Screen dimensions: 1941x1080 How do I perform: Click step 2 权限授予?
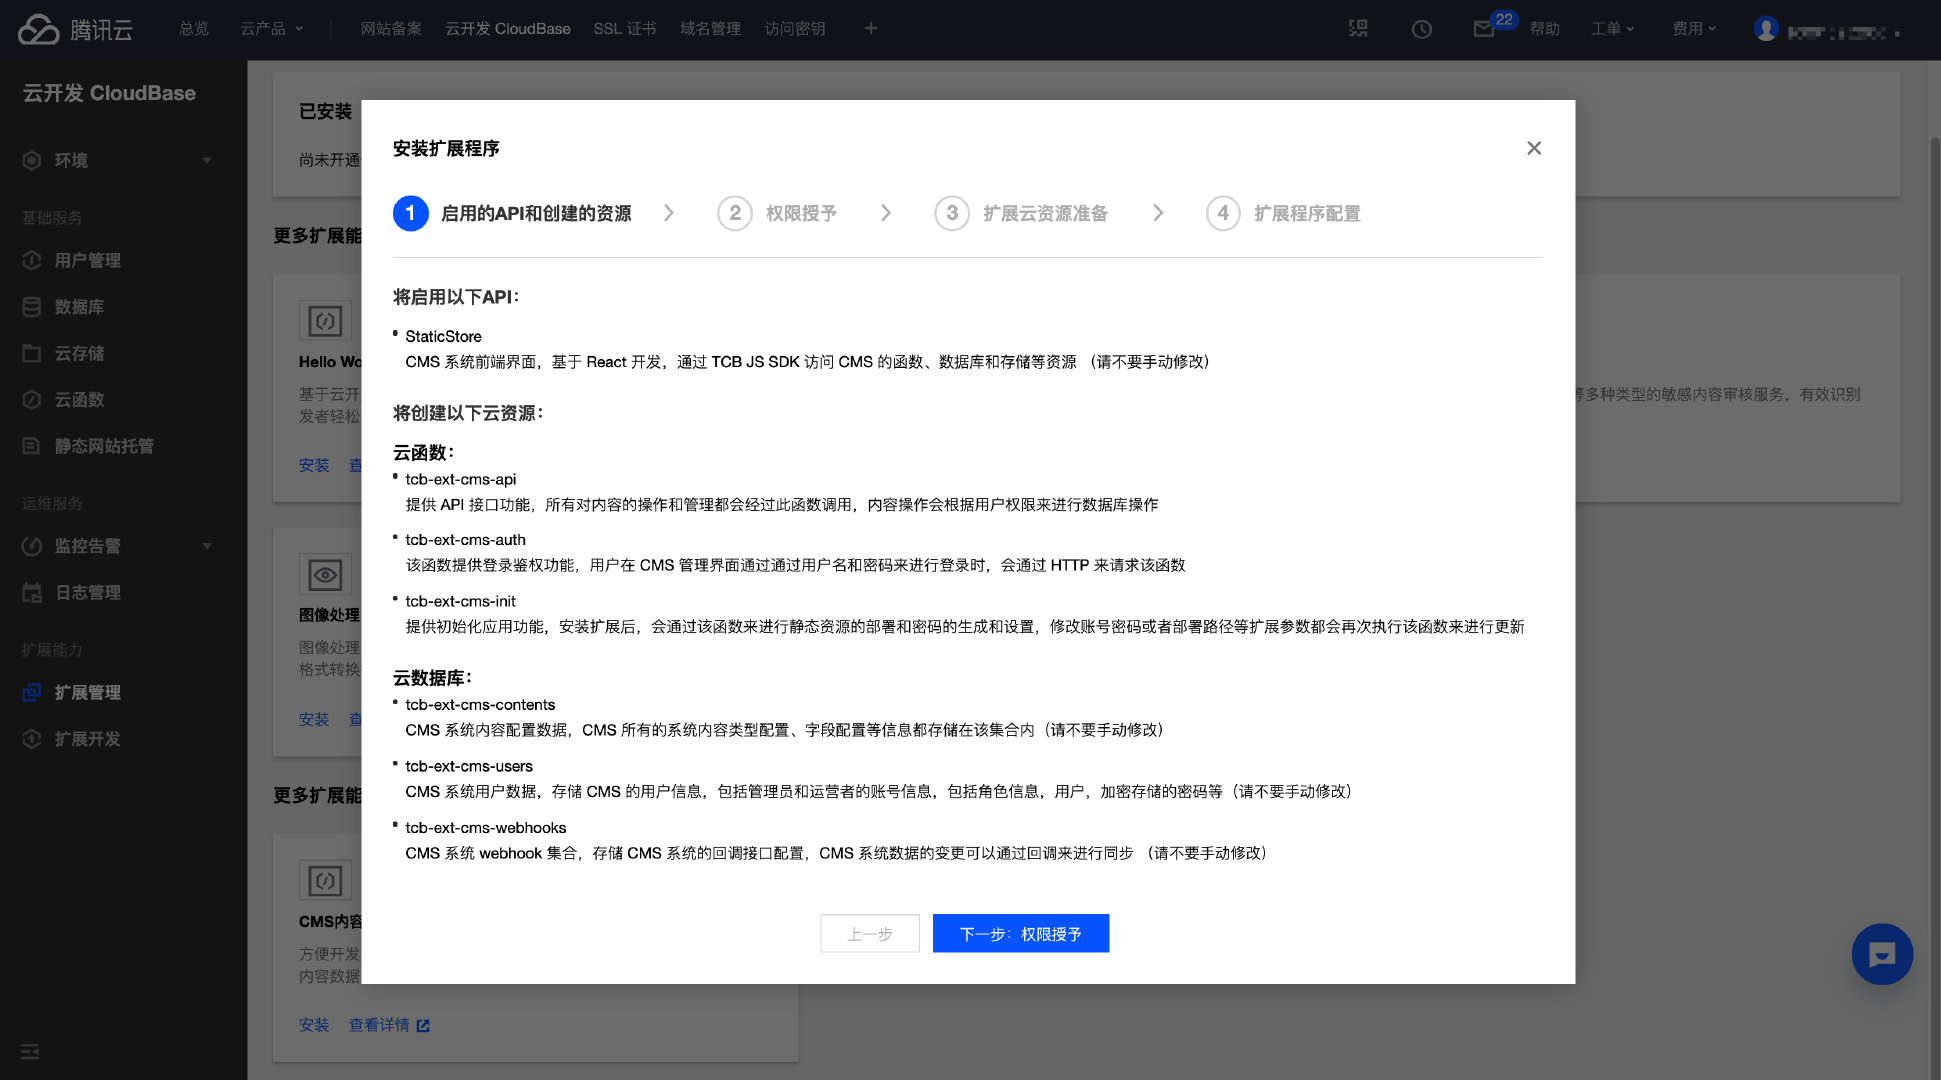click(777, 213)
